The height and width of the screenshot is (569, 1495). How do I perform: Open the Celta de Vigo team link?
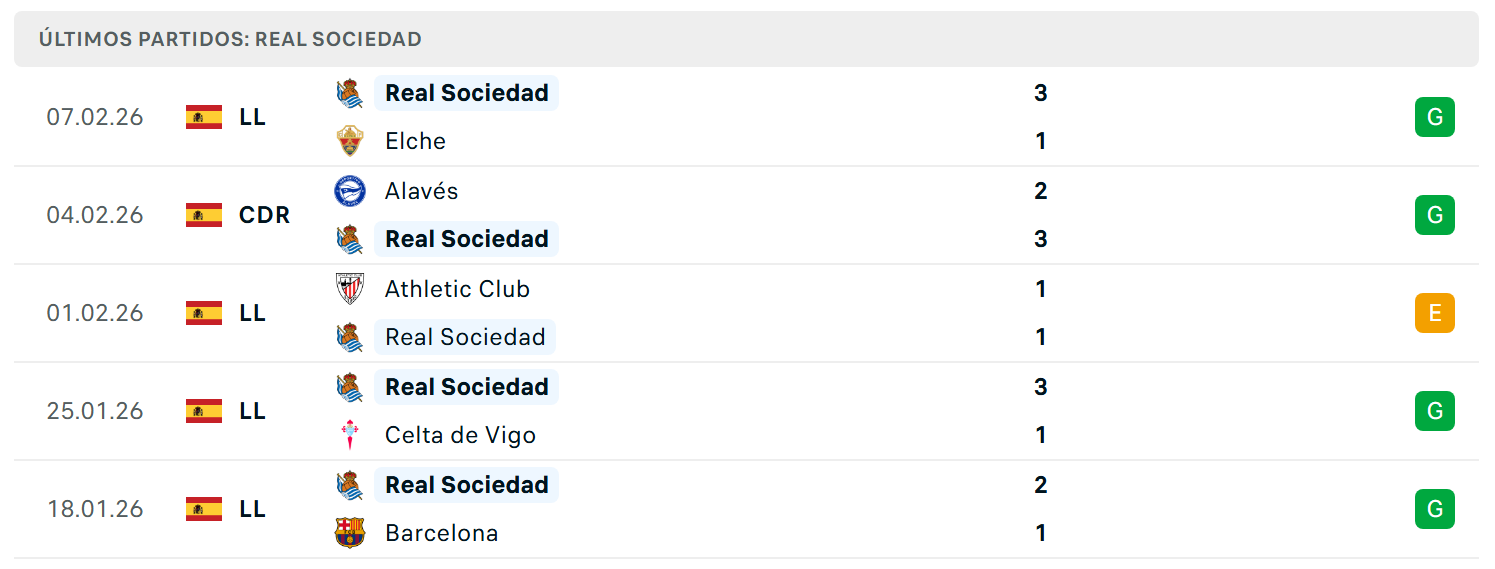click(x=460, y=435)
